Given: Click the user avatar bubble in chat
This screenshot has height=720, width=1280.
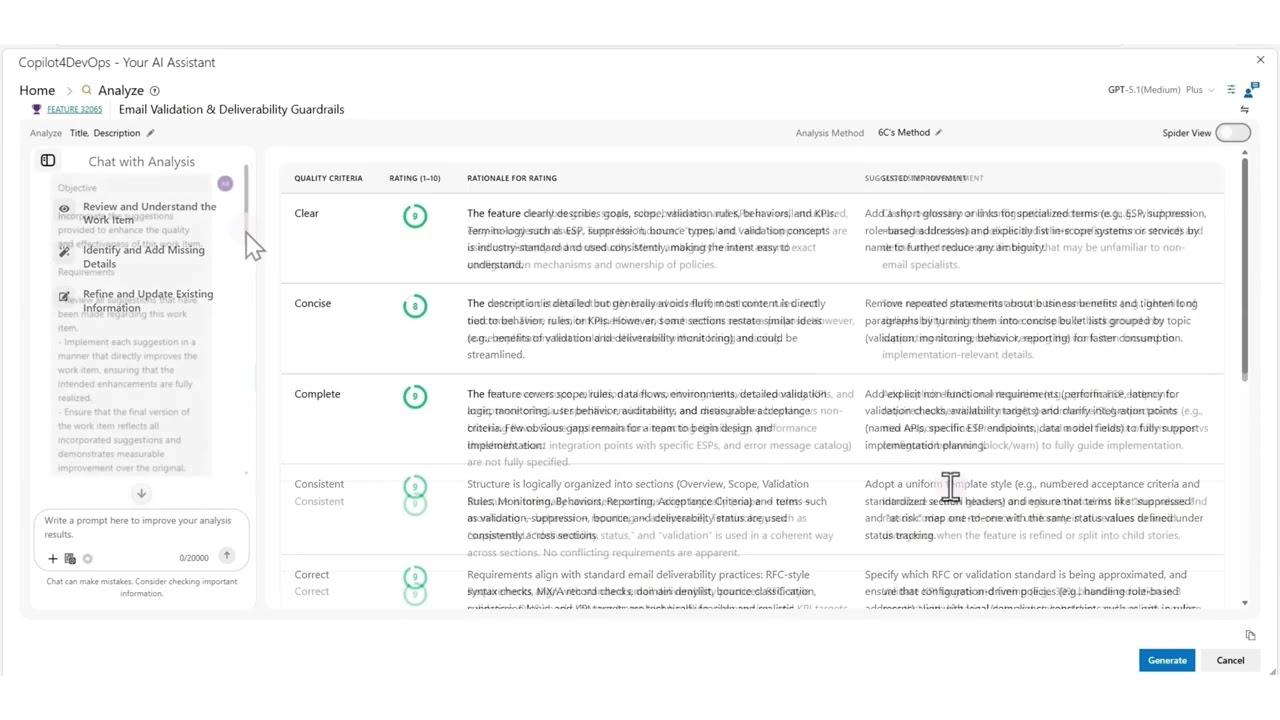Looking at the screenshot, I should [x=225, y=184].
